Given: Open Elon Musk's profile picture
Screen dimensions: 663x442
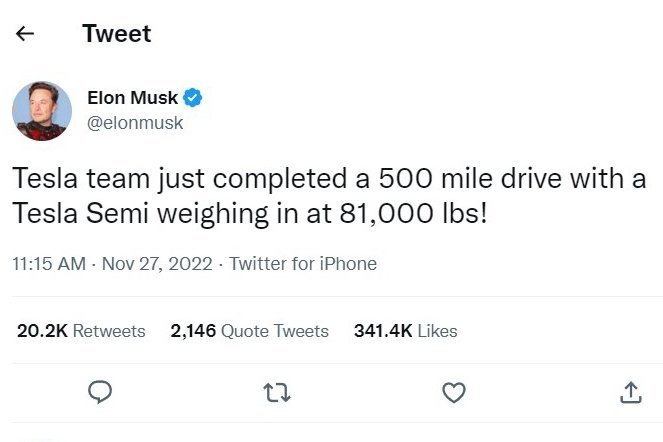Looking at the screenshot, I should pyautogui.click(x=41, y=110).
